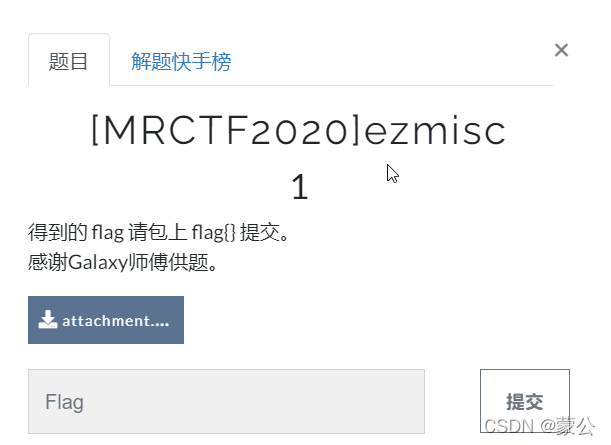
Task: Click the word Galaxy in the credits
Action: tap(98, 263)
